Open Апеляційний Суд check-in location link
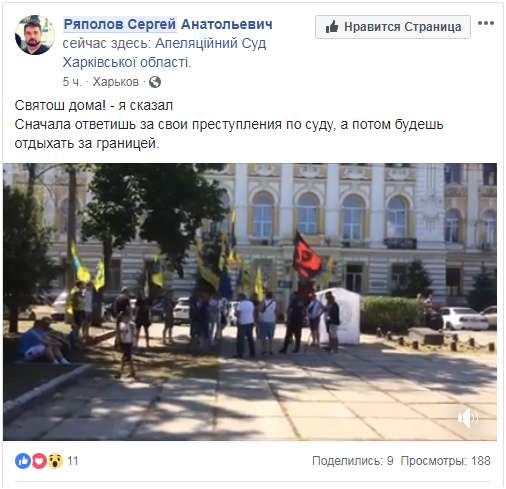 point(211,43)
